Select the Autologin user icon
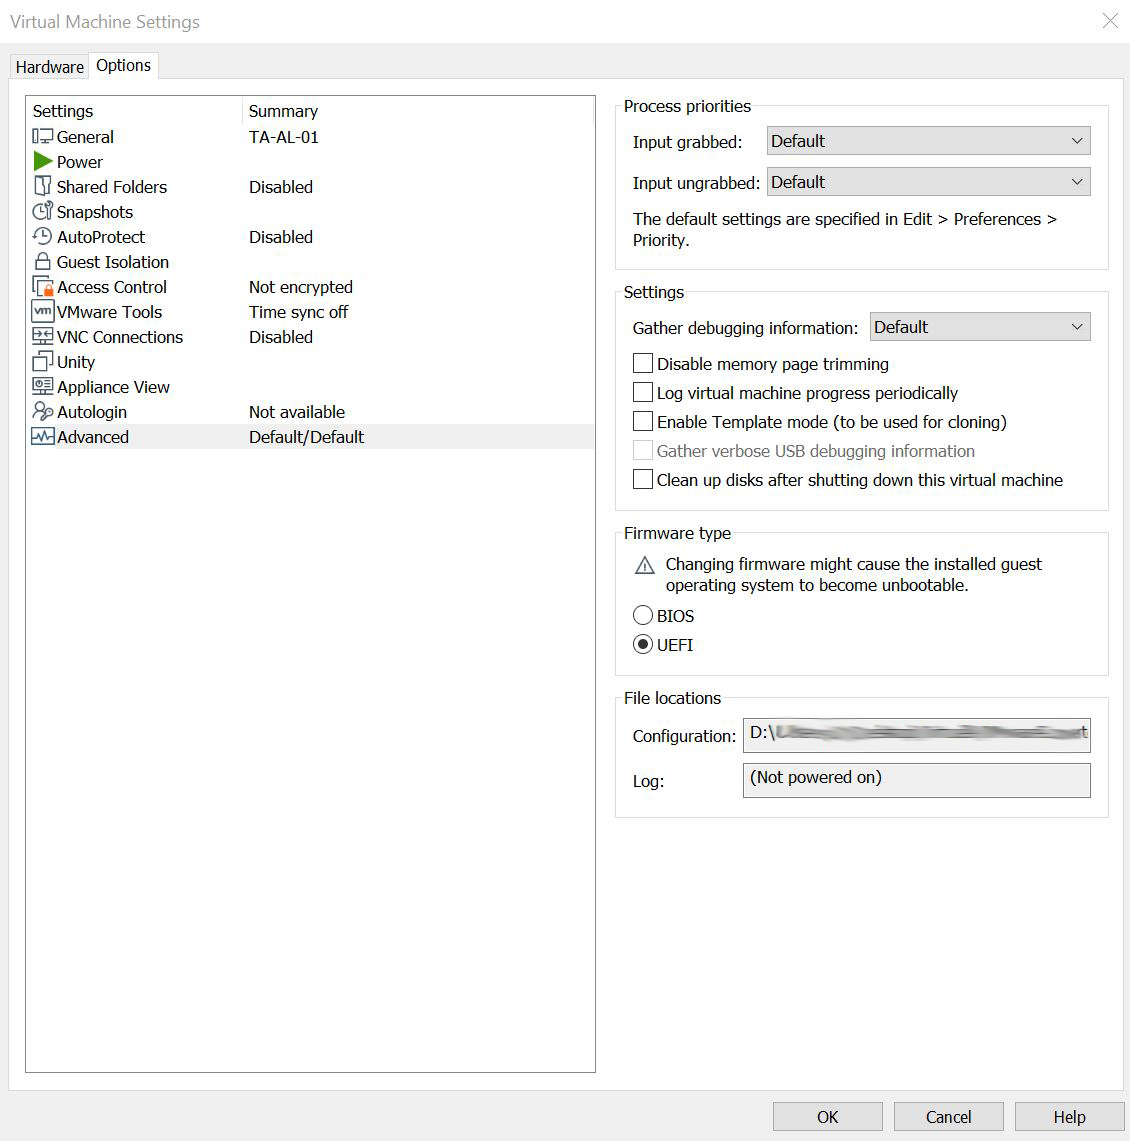 [42, 412]
